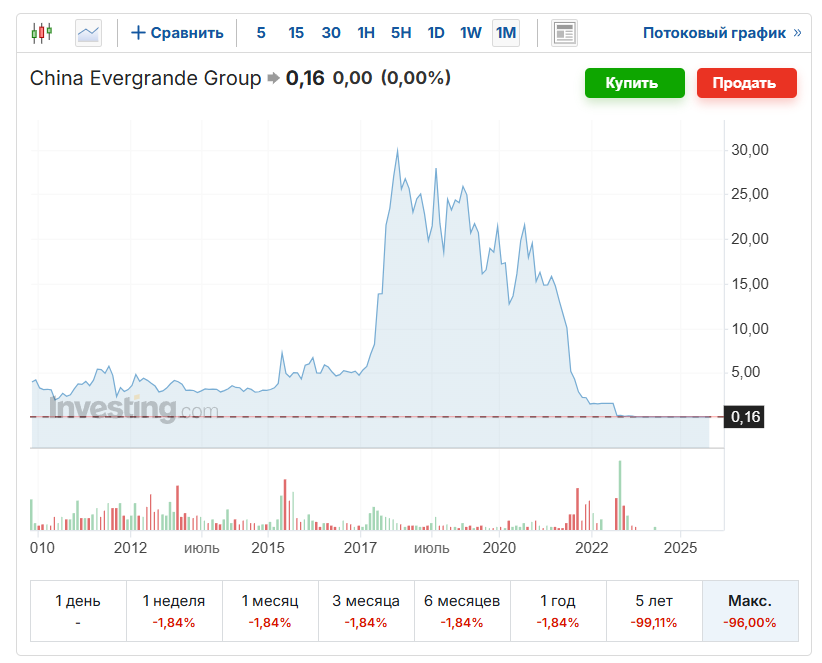Select the 1 месяц range tab
Image resolution: width=822 pixels, height=663 pixels.
point(270,611)
